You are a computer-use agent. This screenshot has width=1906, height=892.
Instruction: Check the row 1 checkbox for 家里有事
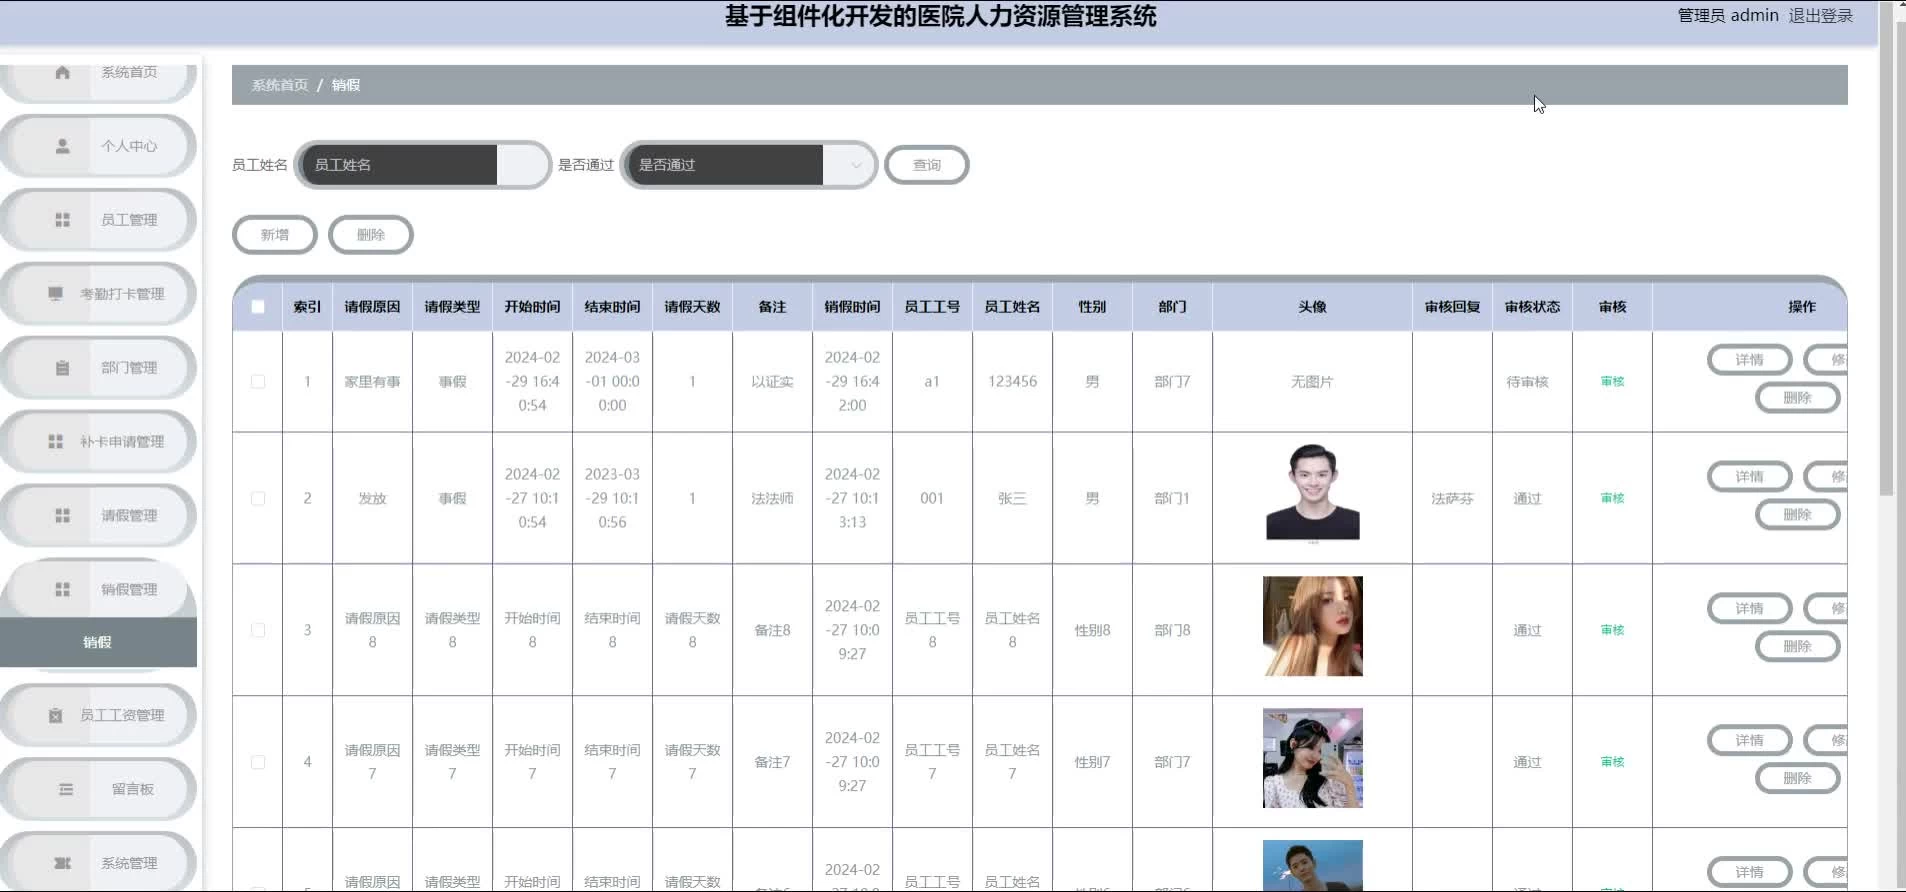click(x=258, y=382)
